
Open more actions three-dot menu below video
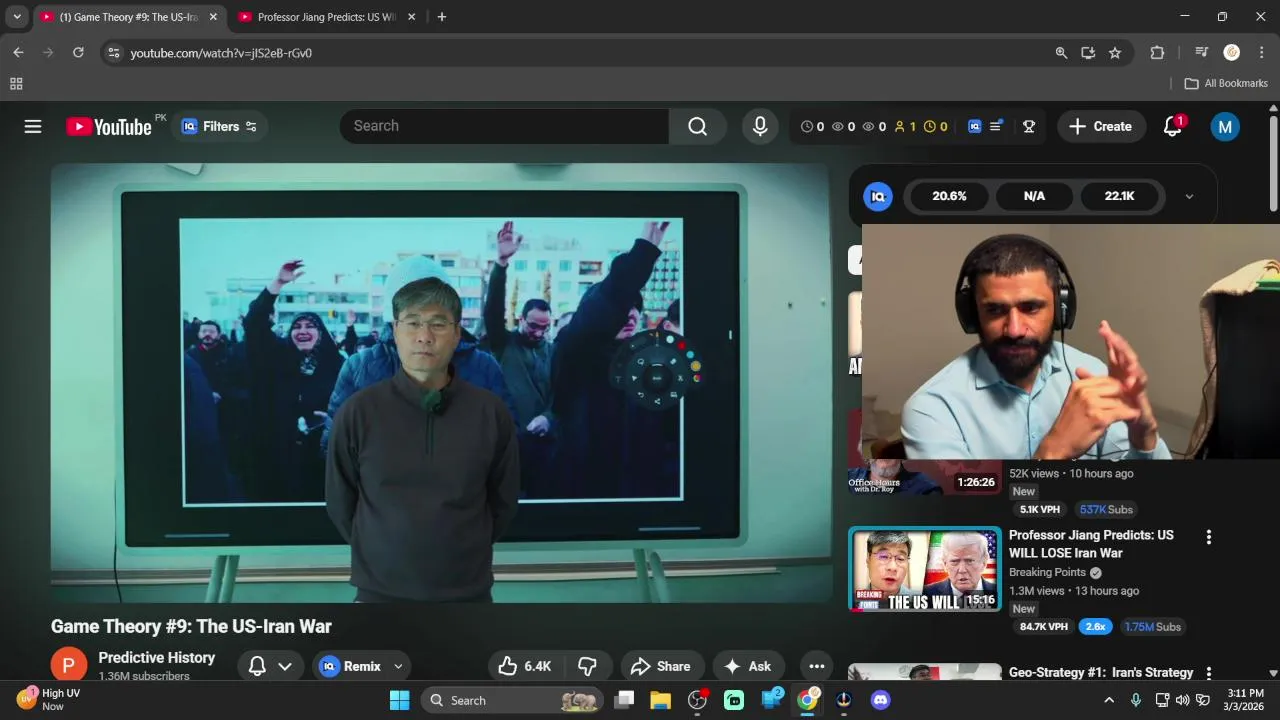tap(817, 666)
